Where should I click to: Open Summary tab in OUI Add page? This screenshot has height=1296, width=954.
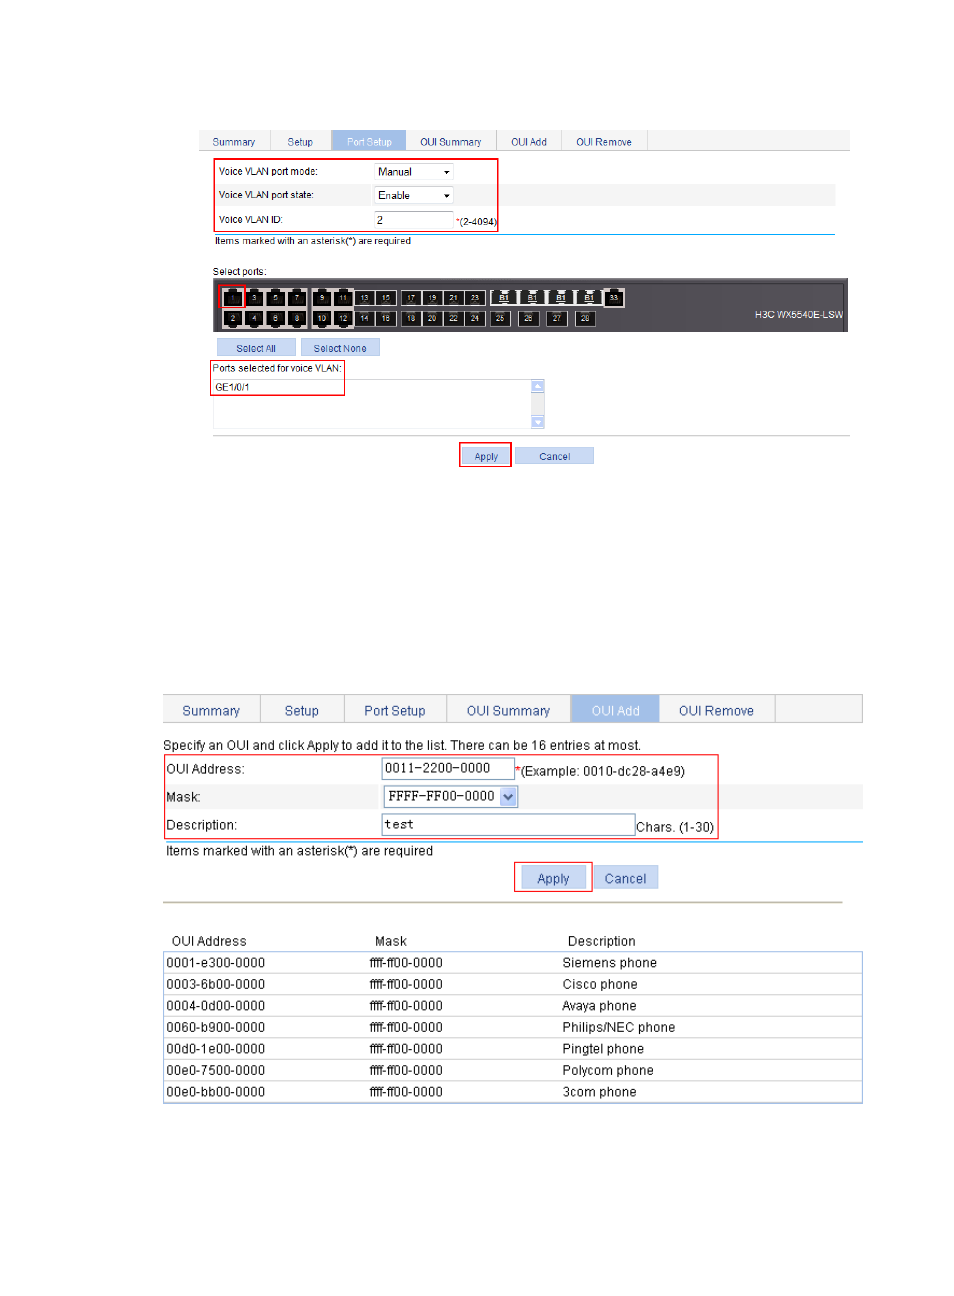(x=211, y=710)
